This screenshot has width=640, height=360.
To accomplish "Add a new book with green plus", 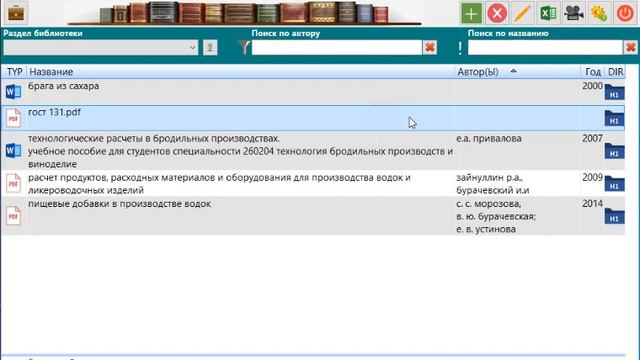I will pyautogui.click(x=471, y=13).
